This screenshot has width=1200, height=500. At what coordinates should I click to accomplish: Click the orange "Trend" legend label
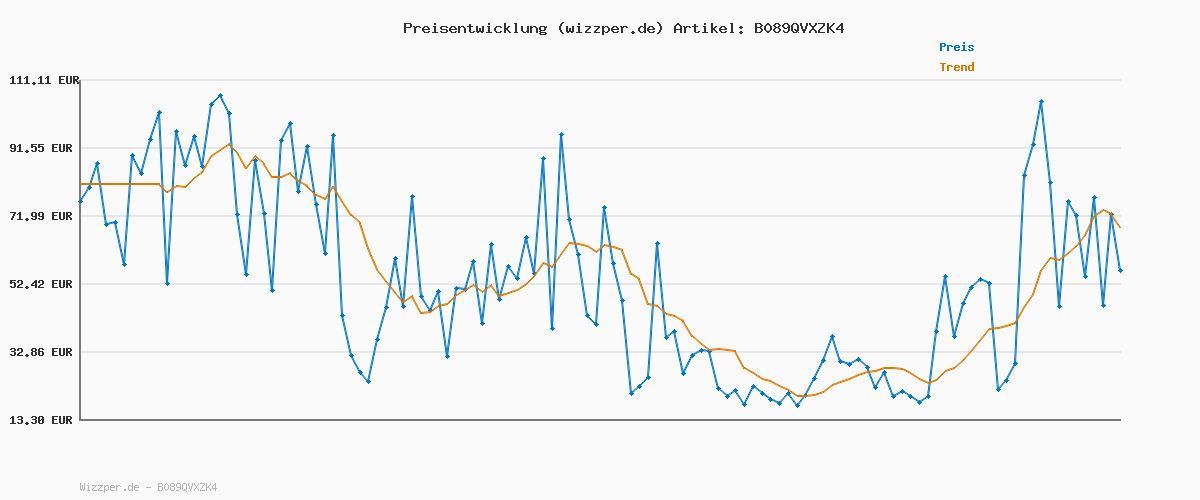pyautogui.click(x=956, y=67)
